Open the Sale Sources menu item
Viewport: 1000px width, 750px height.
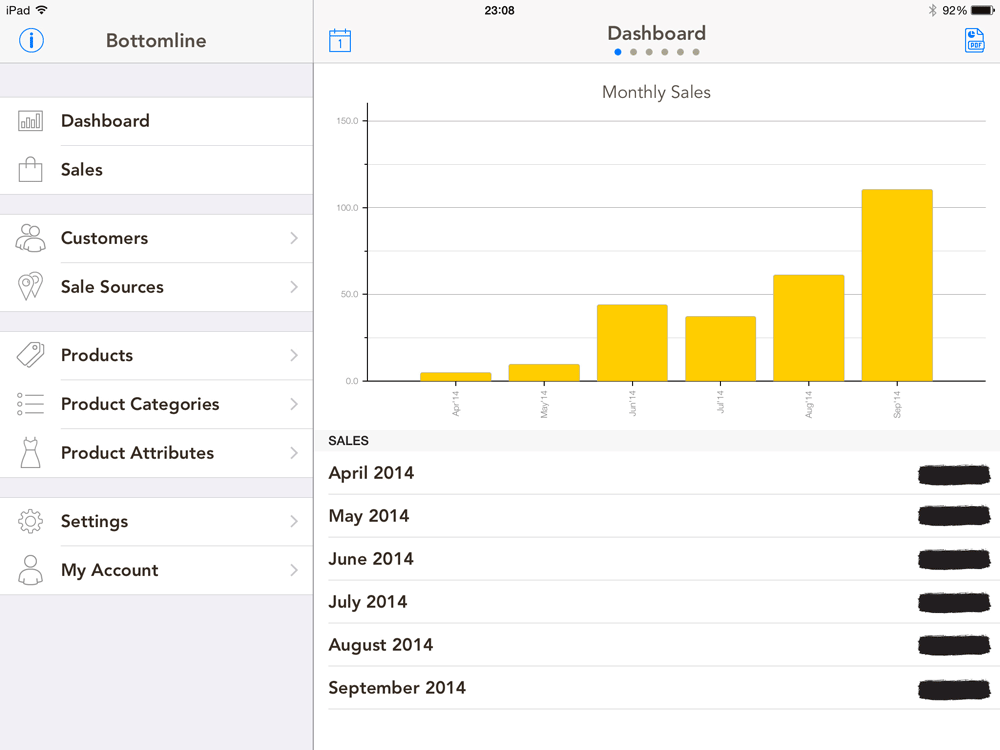pos(156,287)
